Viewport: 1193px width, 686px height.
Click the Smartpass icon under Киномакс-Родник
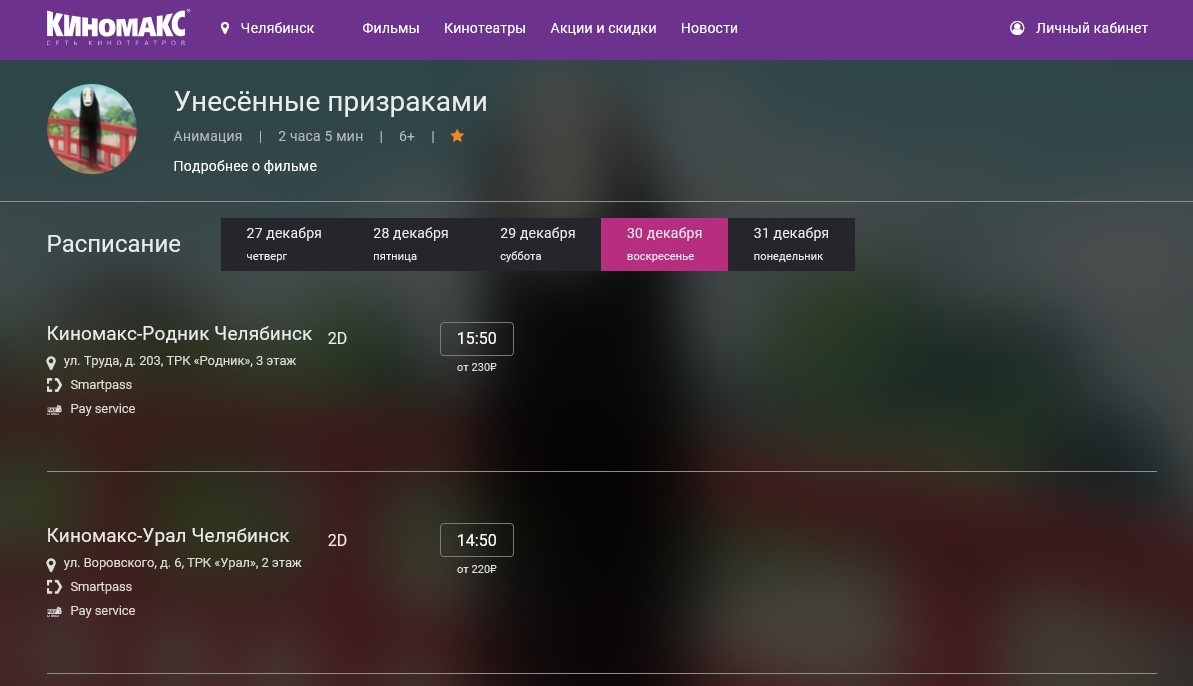point(54,385)
